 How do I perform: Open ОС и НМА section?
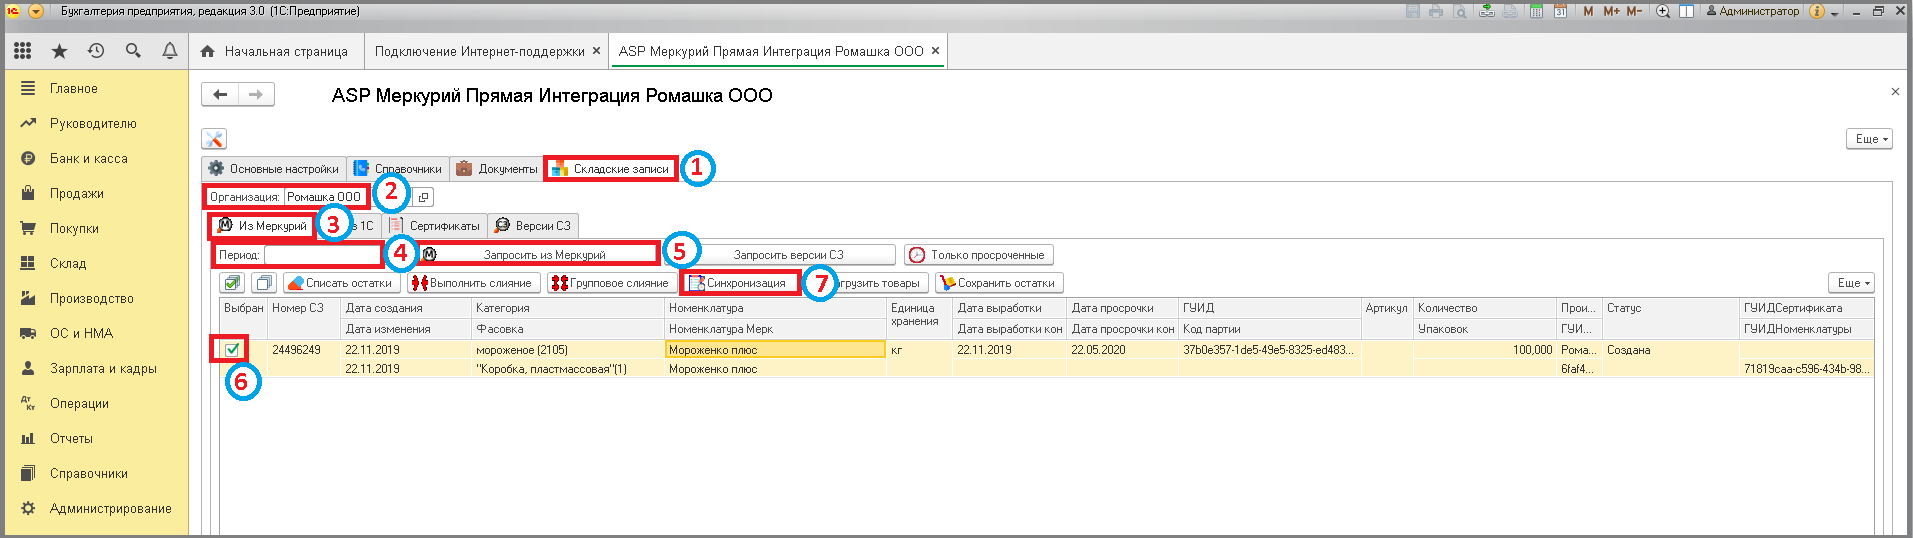click(81, 334)
